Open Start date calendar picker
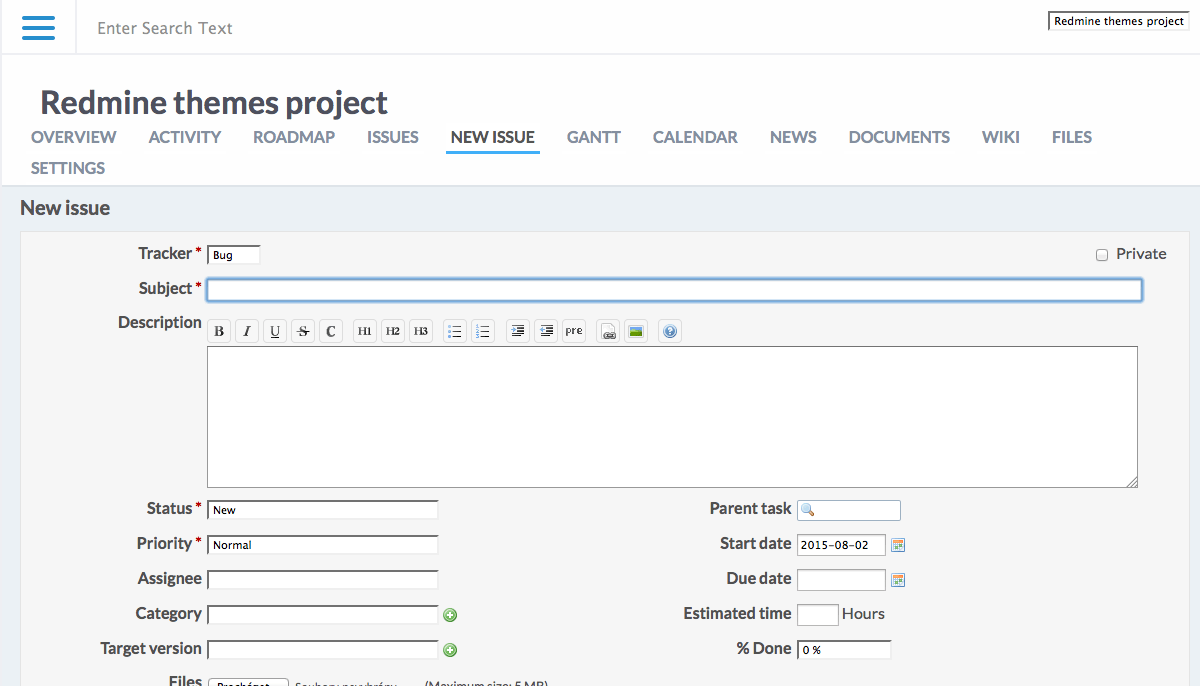Image resolution: width=1200 pixels, height=686 pixels. (898, 545)
